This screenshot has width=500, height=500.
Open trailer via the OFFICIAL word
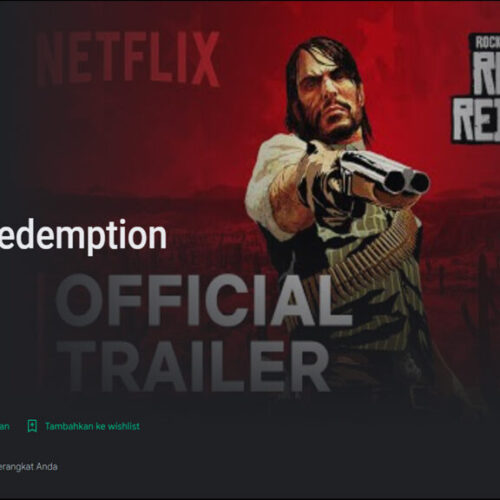[x=204, y=300]
